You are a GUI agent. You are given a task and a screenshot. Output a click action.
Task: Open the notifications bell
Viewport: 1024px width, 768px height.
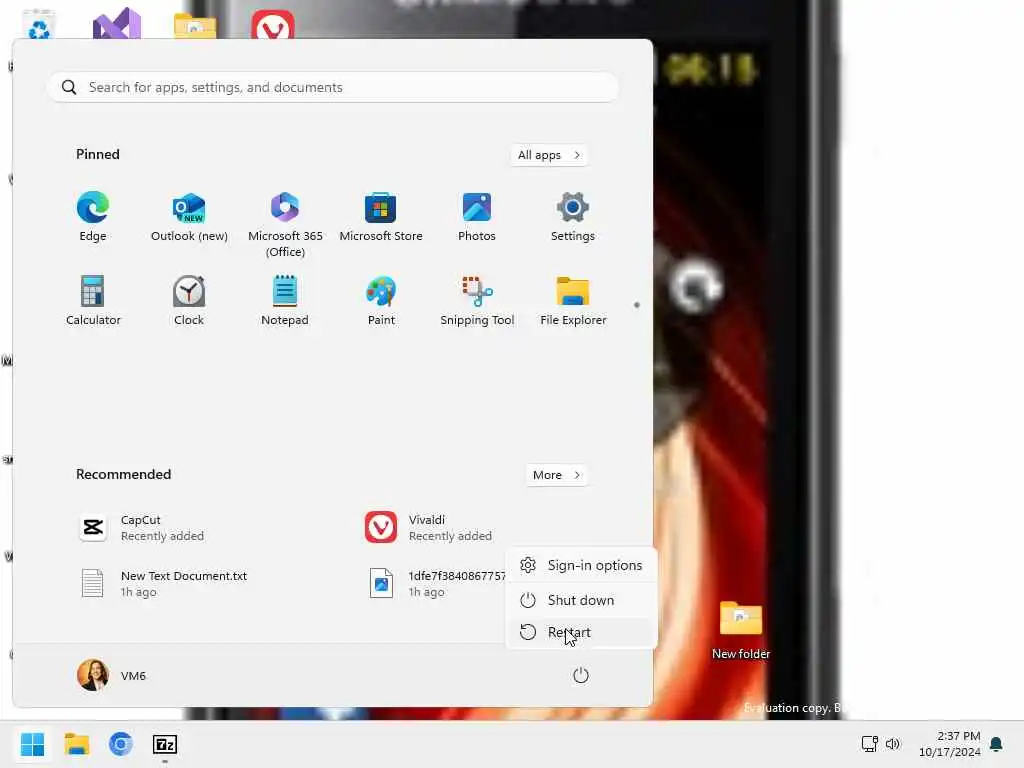point(996,744)
